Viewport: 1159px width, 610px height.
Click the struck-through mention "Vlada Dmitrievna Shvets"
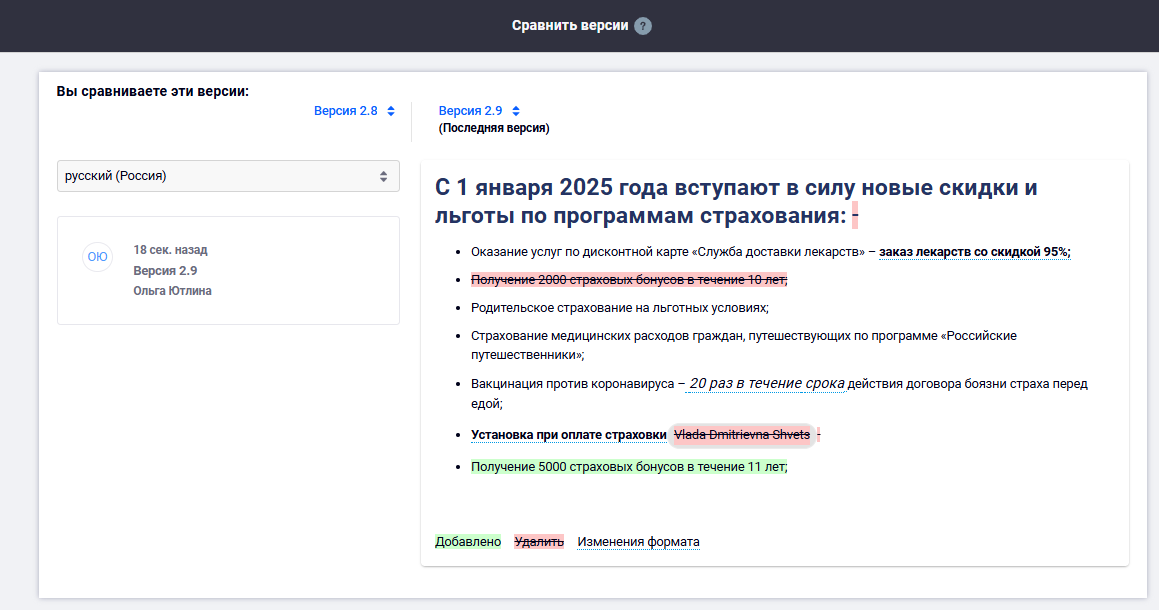[x=742, y=435]
